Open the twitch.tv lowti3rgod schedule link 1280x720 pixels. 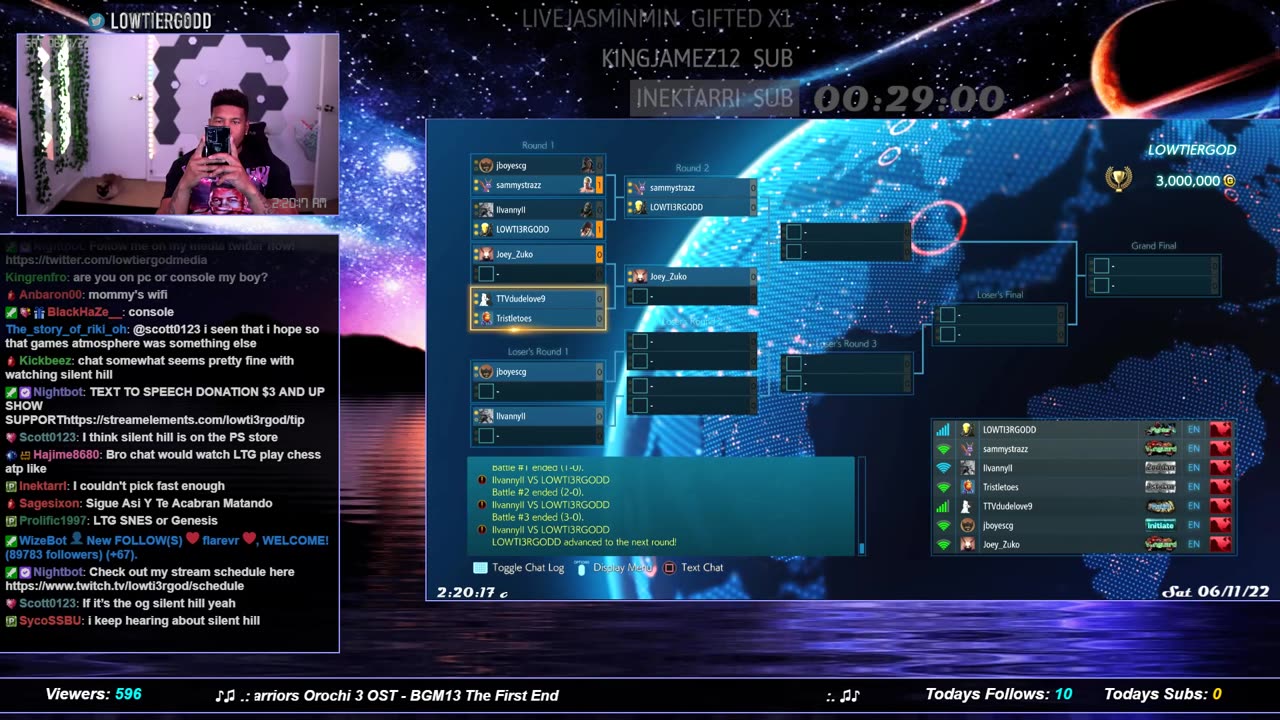pyautogui.click(x=125, y=586)
